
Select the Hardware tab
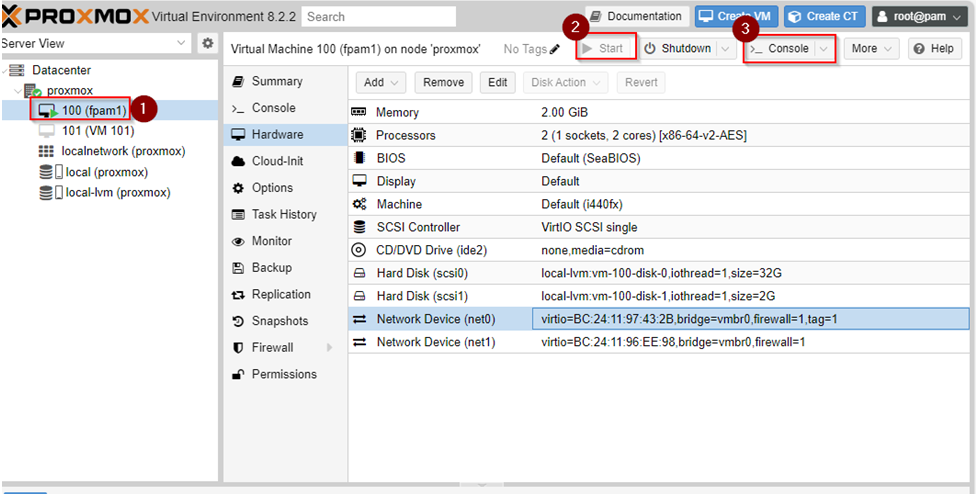point(285,135)
